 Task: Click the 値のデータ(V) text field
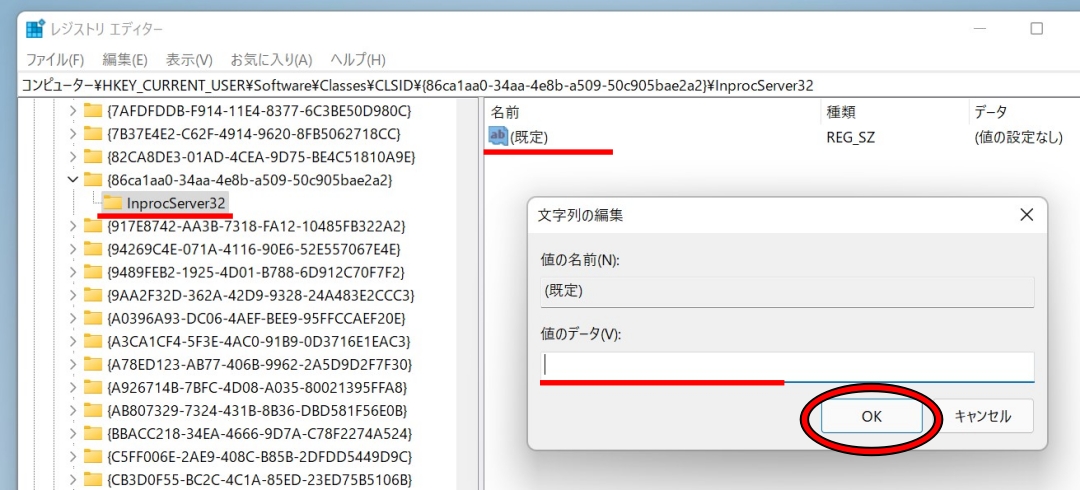787,366
